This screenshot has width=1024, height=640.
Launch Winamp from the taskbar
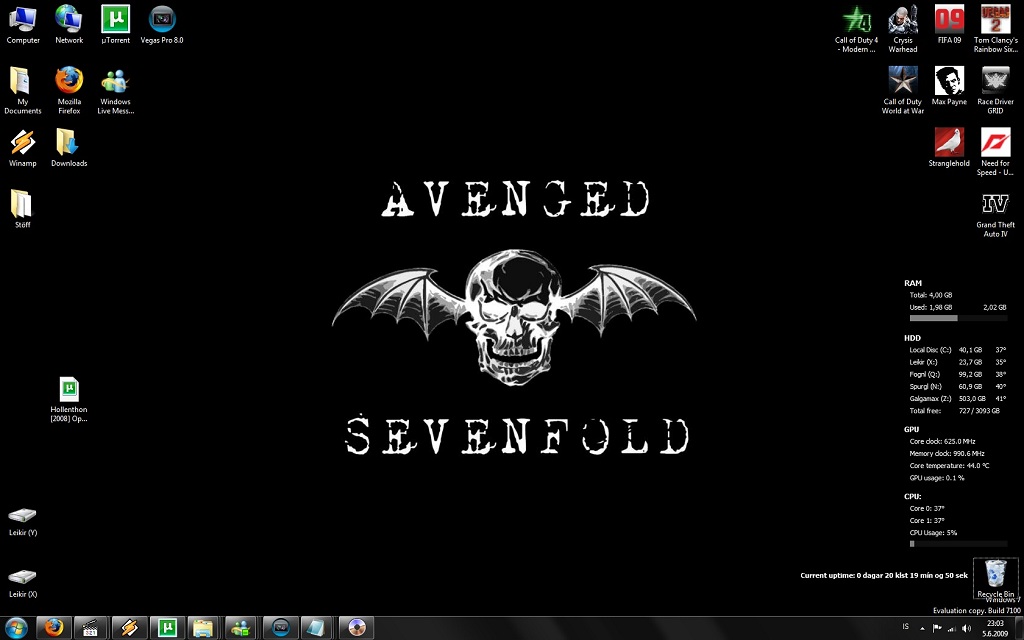(x=129, y=628)
